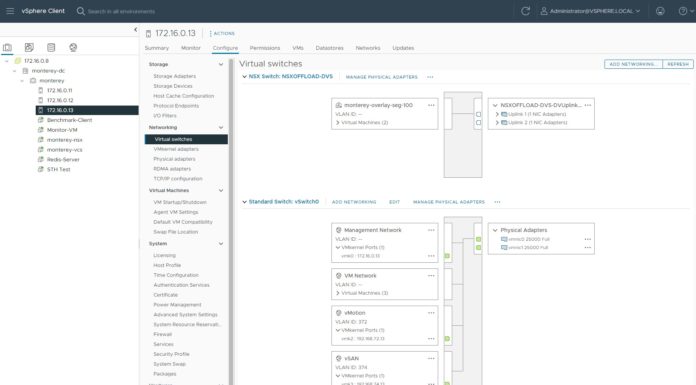Open the host Actions menu
This screenshot has height=385, width=696.
click(222, 33)
